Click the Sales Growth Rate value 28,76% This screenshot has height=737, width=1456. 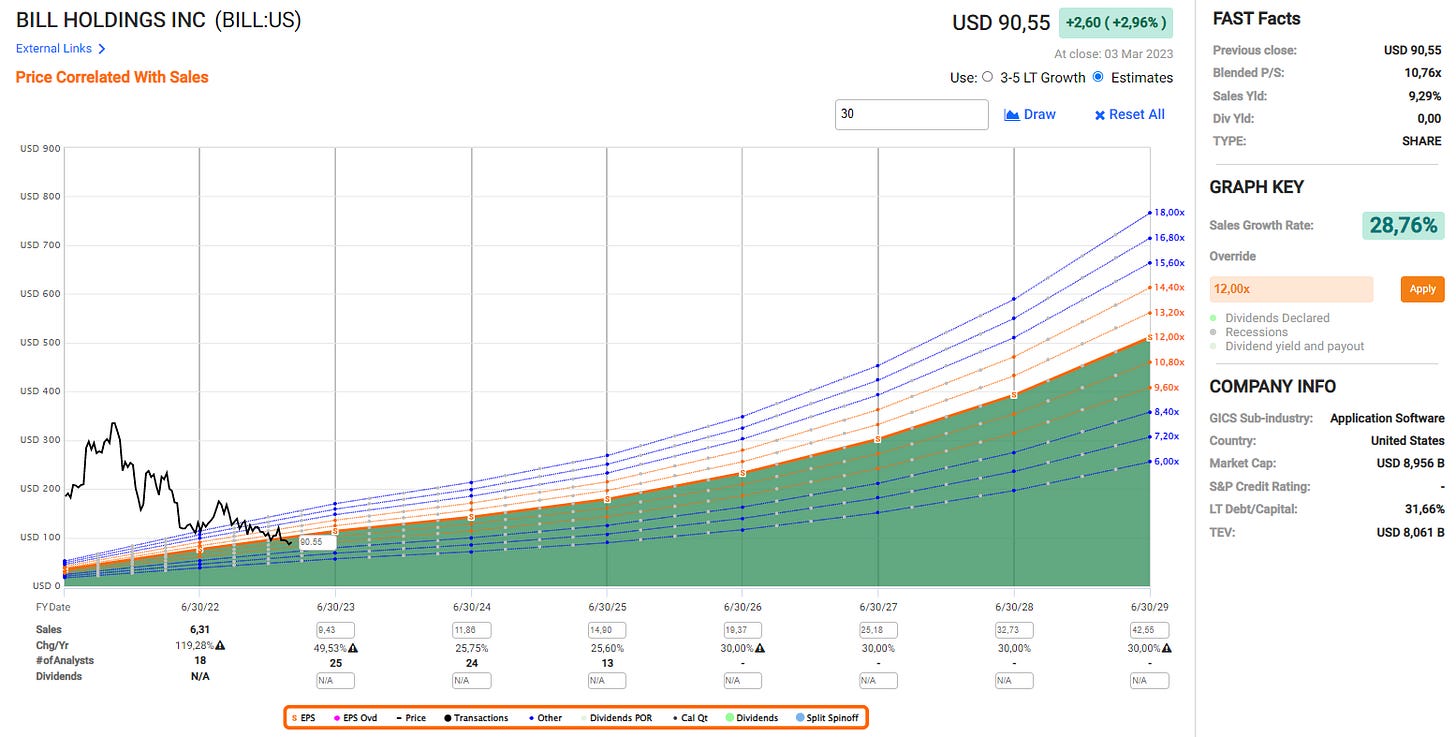point(1403,225)
